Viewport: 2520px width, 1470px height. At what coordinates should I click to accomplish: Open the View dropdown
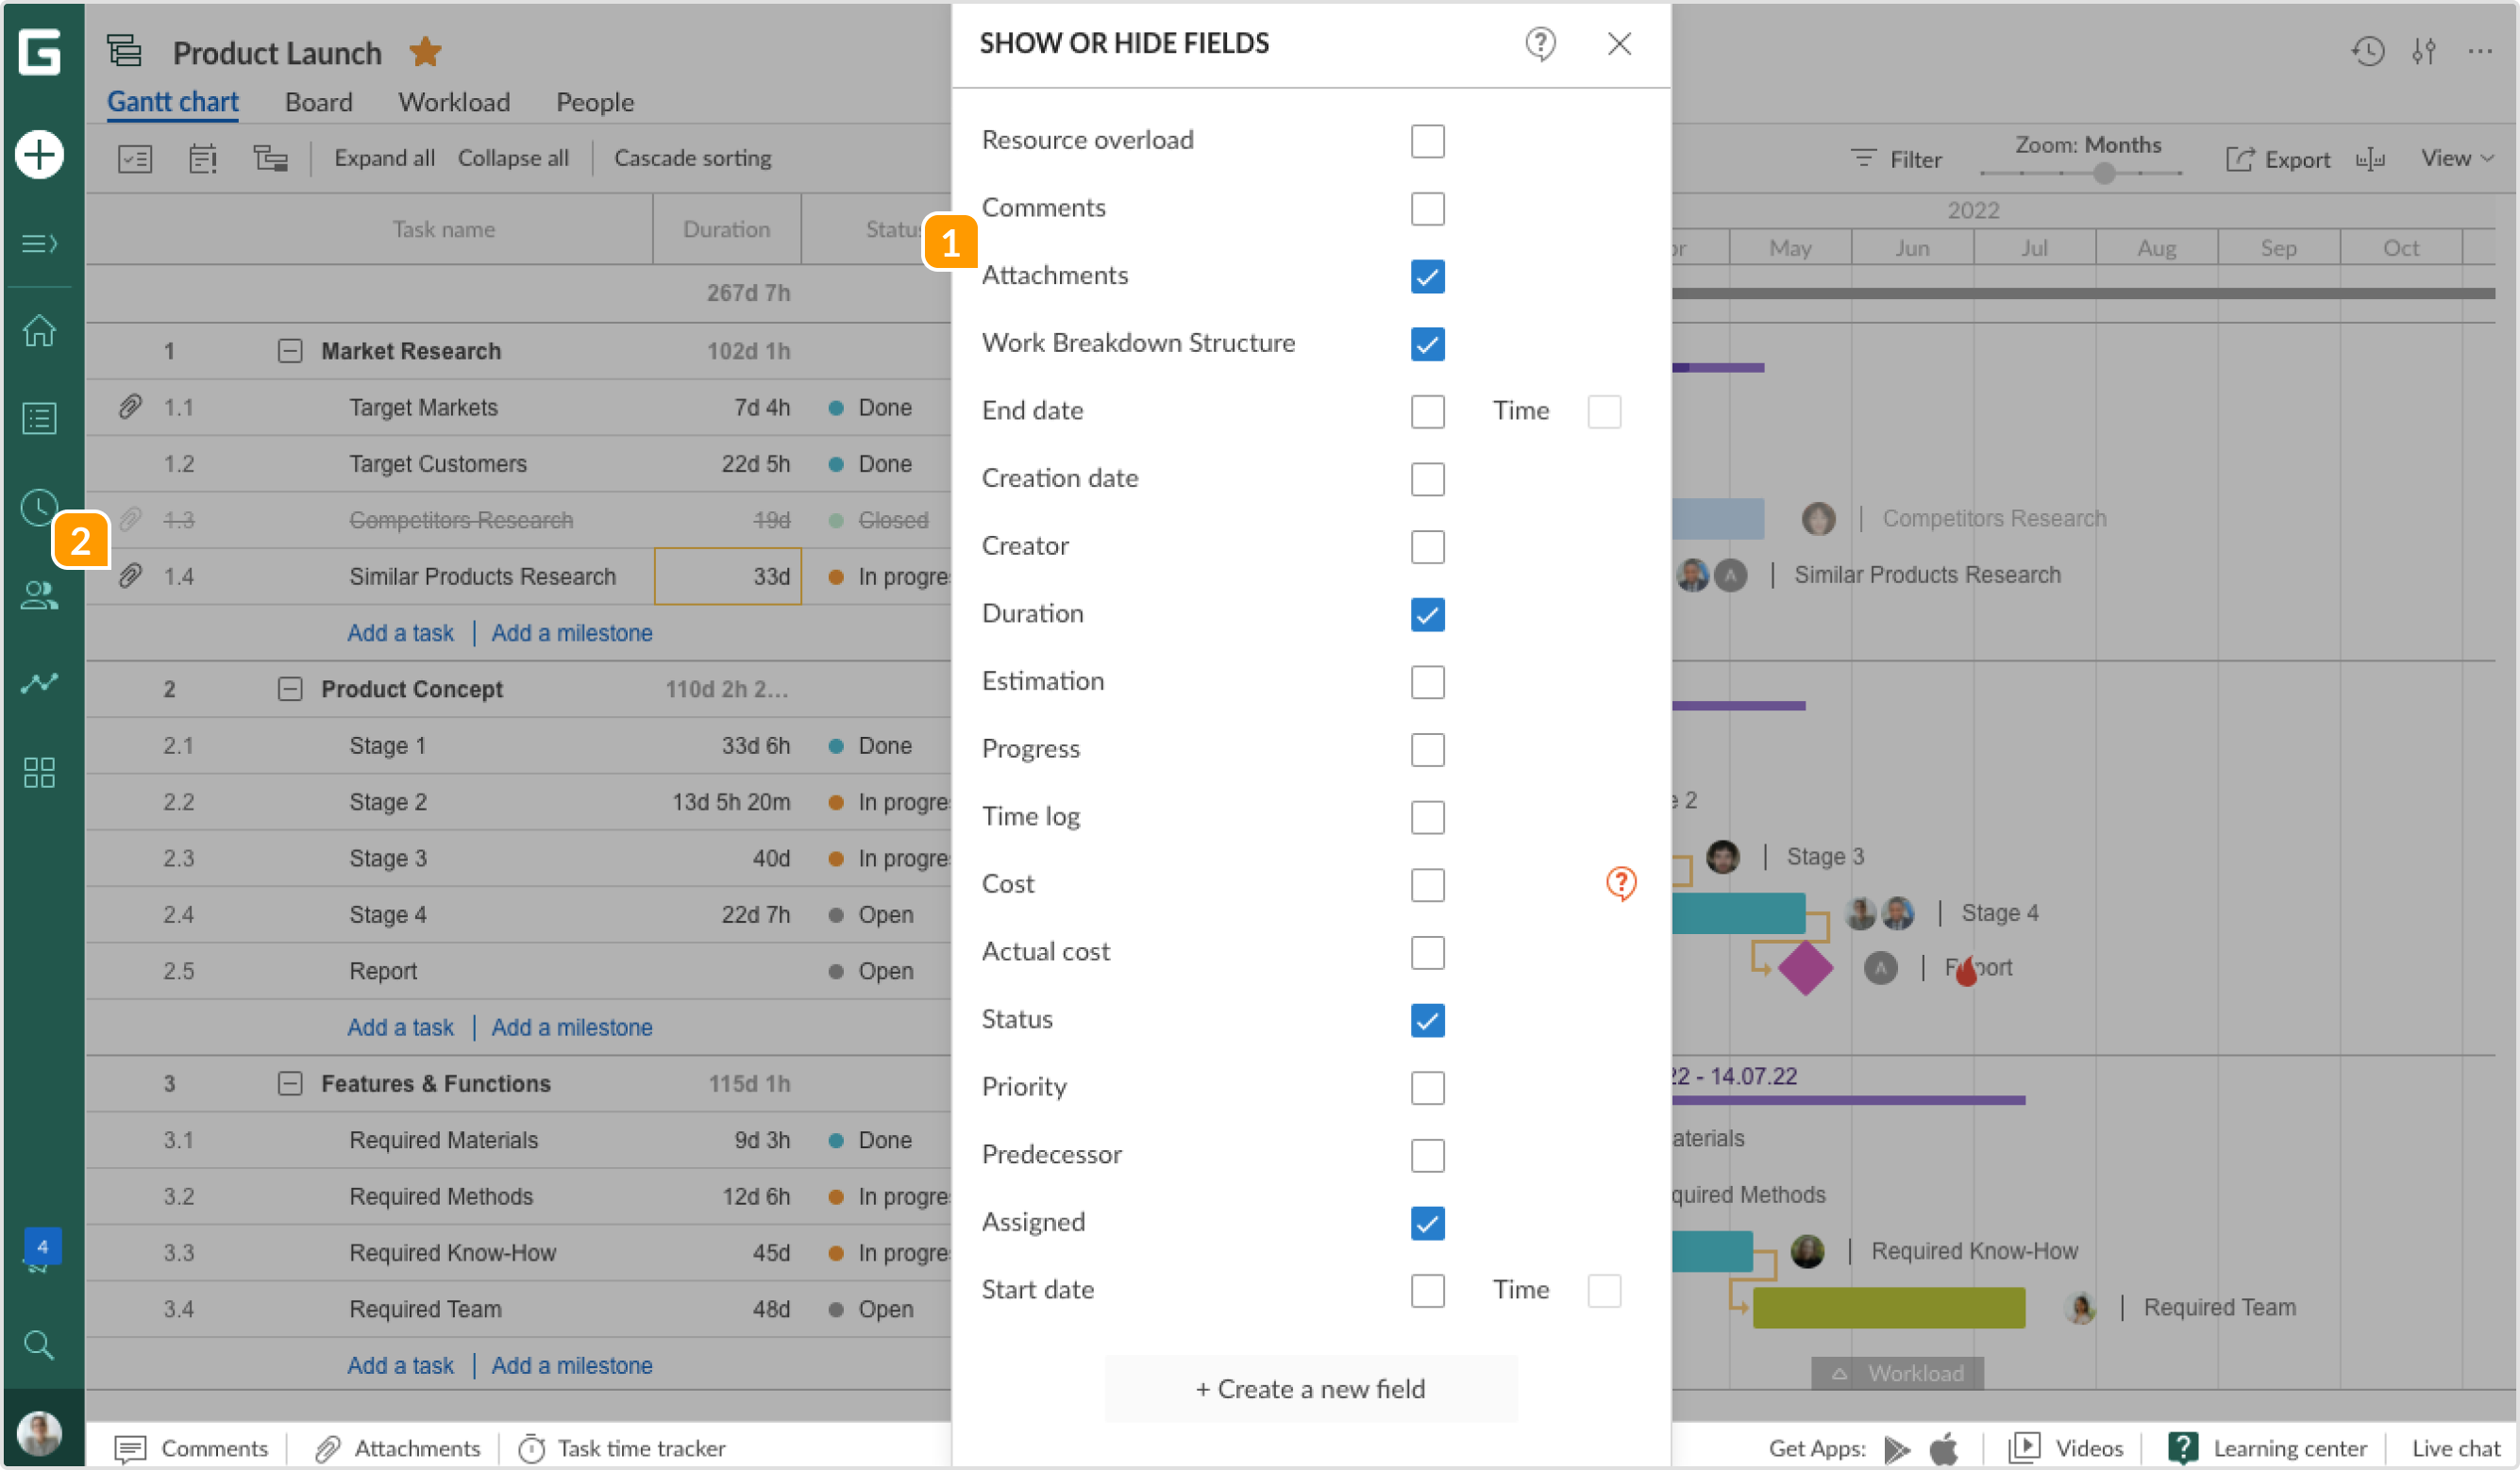click(2457, 158)
